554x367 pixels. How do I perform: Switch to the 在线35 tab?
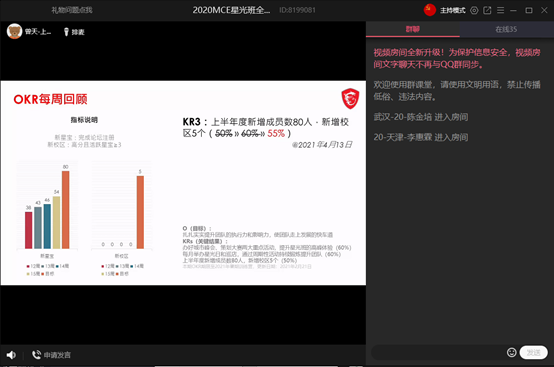coord(506,29)
